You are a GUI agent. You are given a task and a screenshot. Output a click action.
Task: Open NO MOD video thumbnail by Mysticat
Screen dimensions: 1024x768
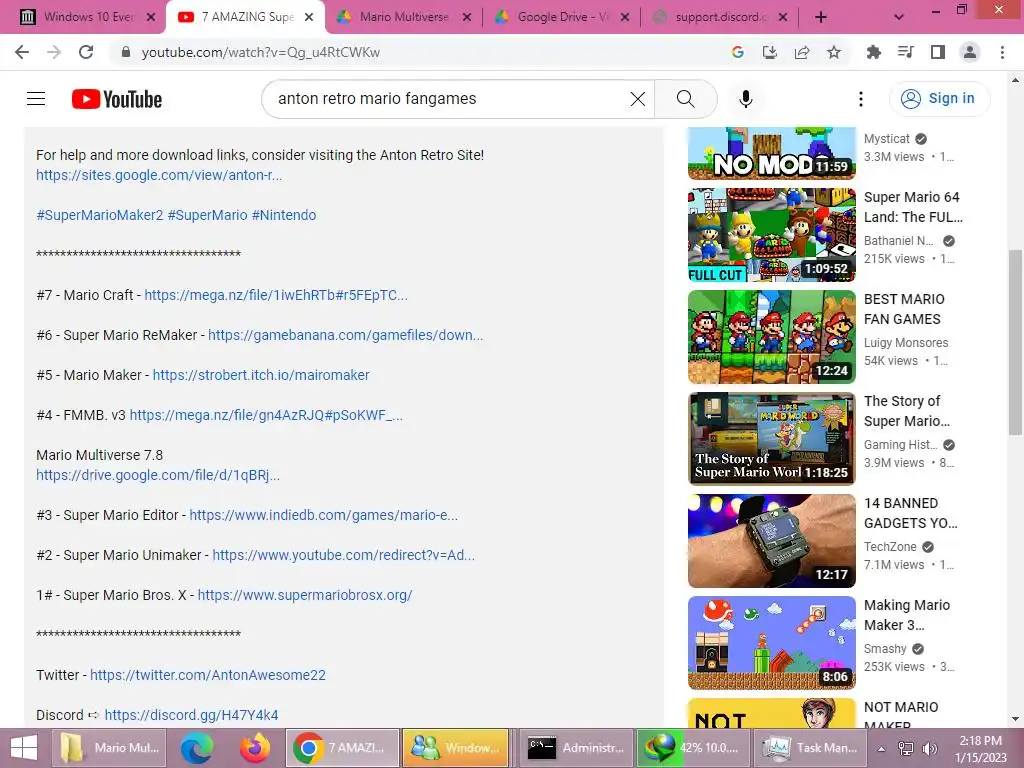click(771, 153)
